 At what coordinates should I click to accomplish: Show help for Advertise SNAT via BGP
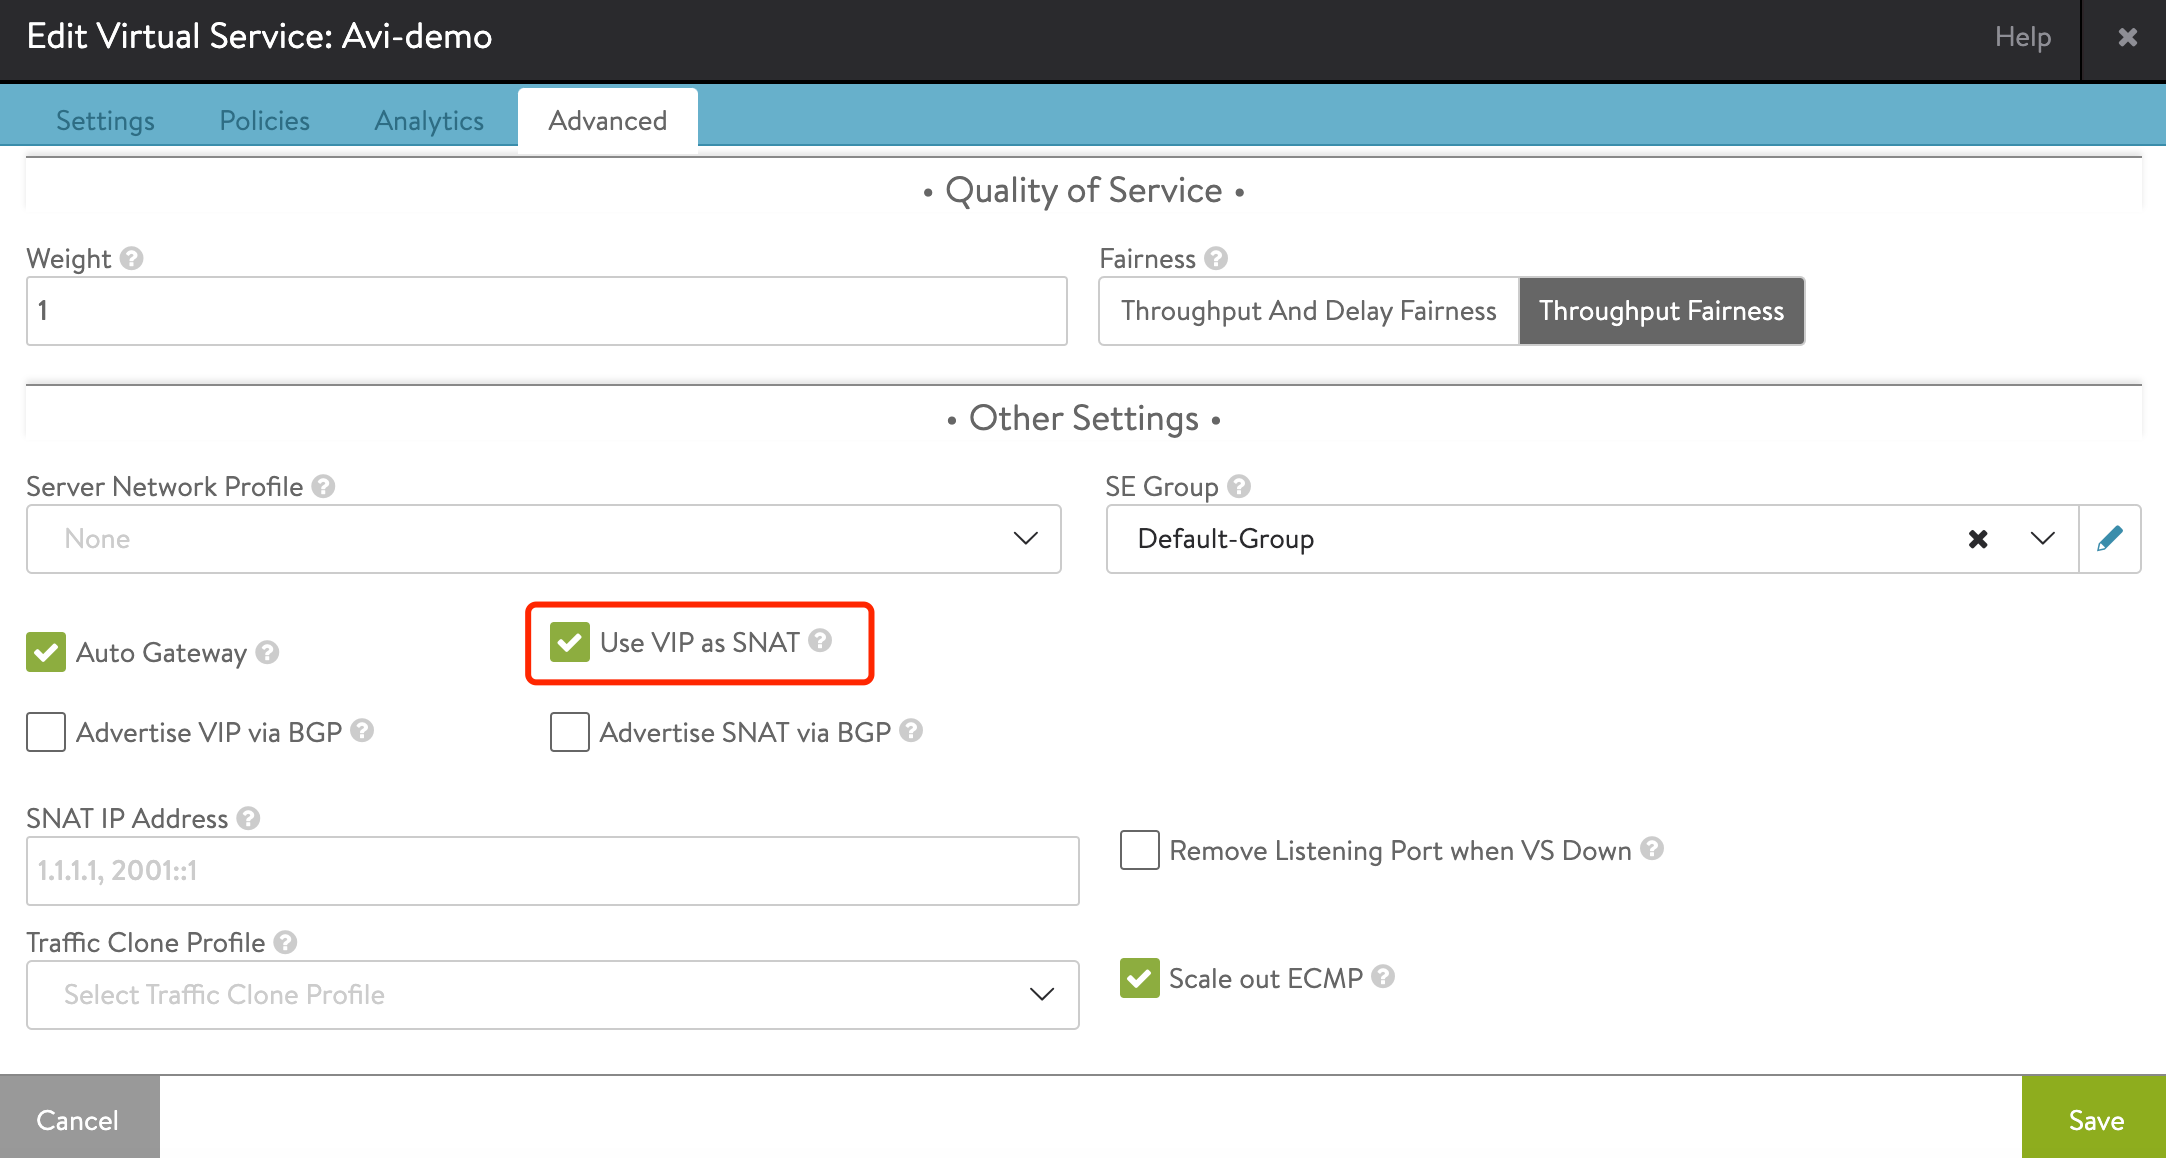(911, 731)
